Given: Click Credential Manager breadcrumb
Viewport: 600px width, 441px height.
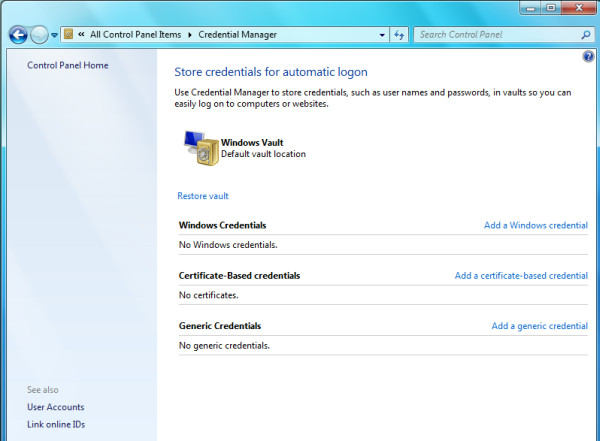Looking at the screenshot, I should click(237, 34).
